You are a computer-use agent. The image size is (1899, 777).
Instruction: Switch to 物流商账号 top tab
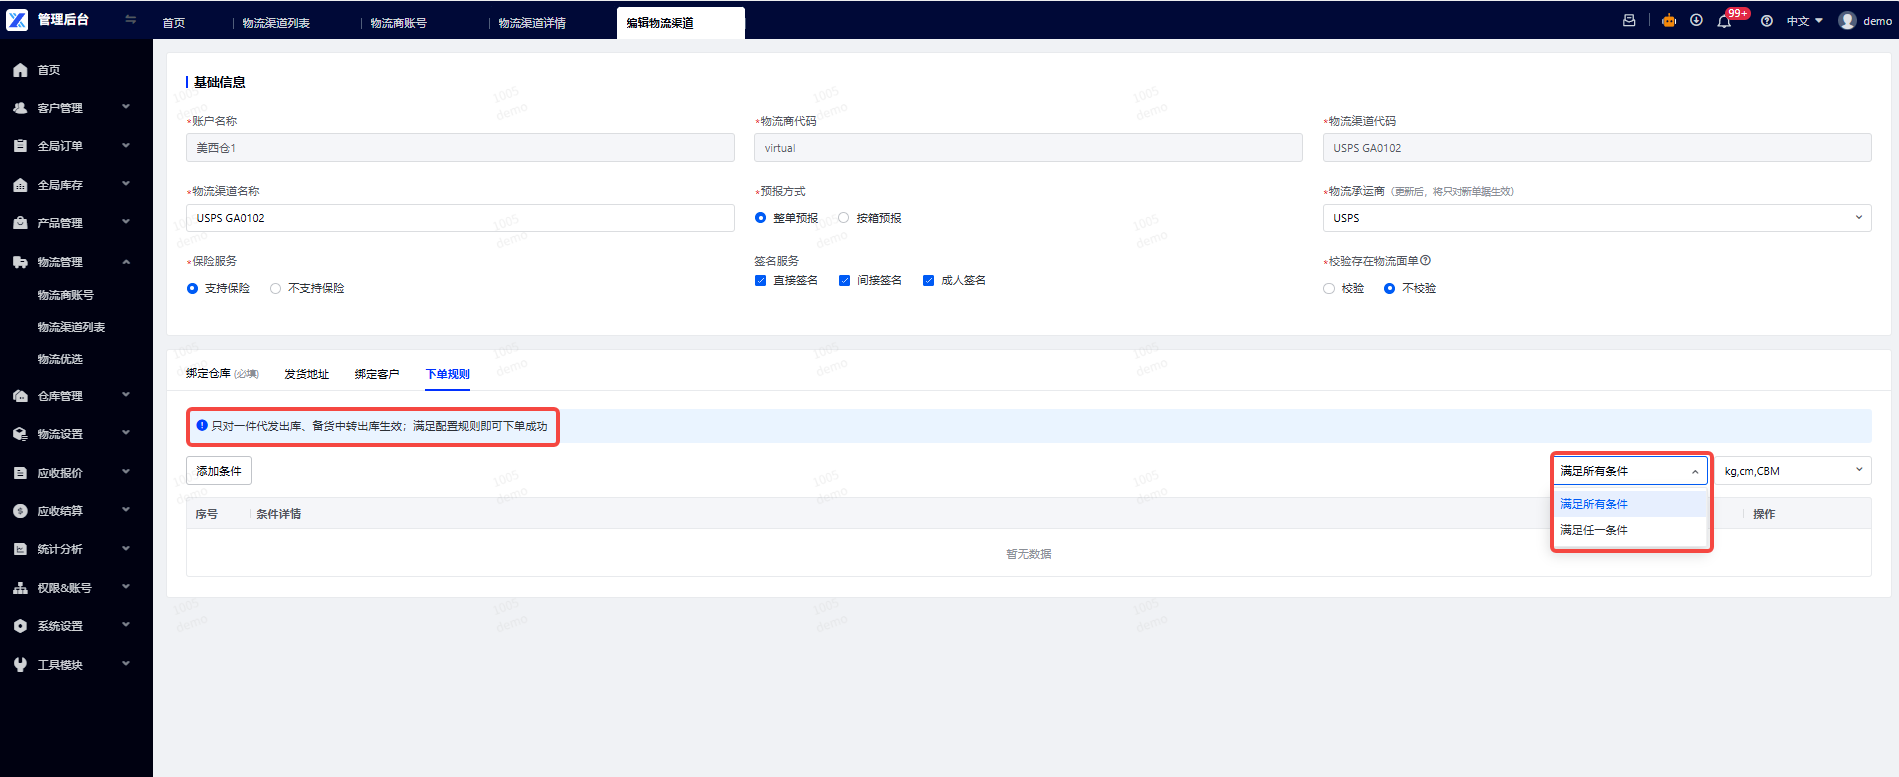coord(398,23)
